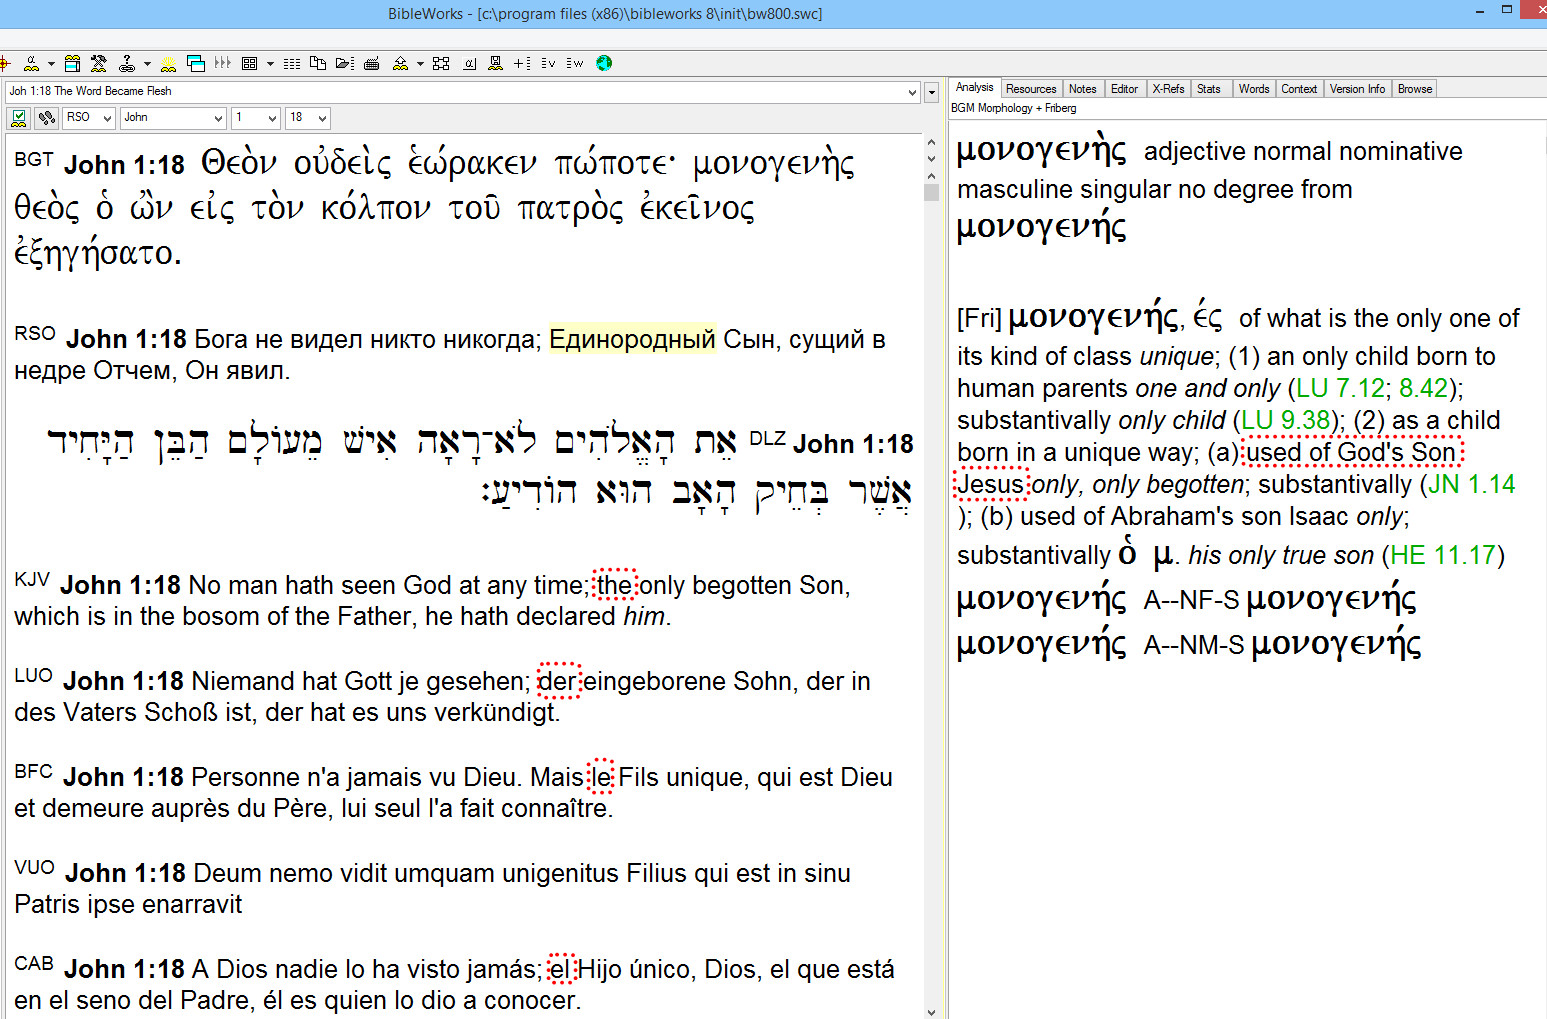Open the Stats tab
1547x1019 pixels.
pos(1209,89)
